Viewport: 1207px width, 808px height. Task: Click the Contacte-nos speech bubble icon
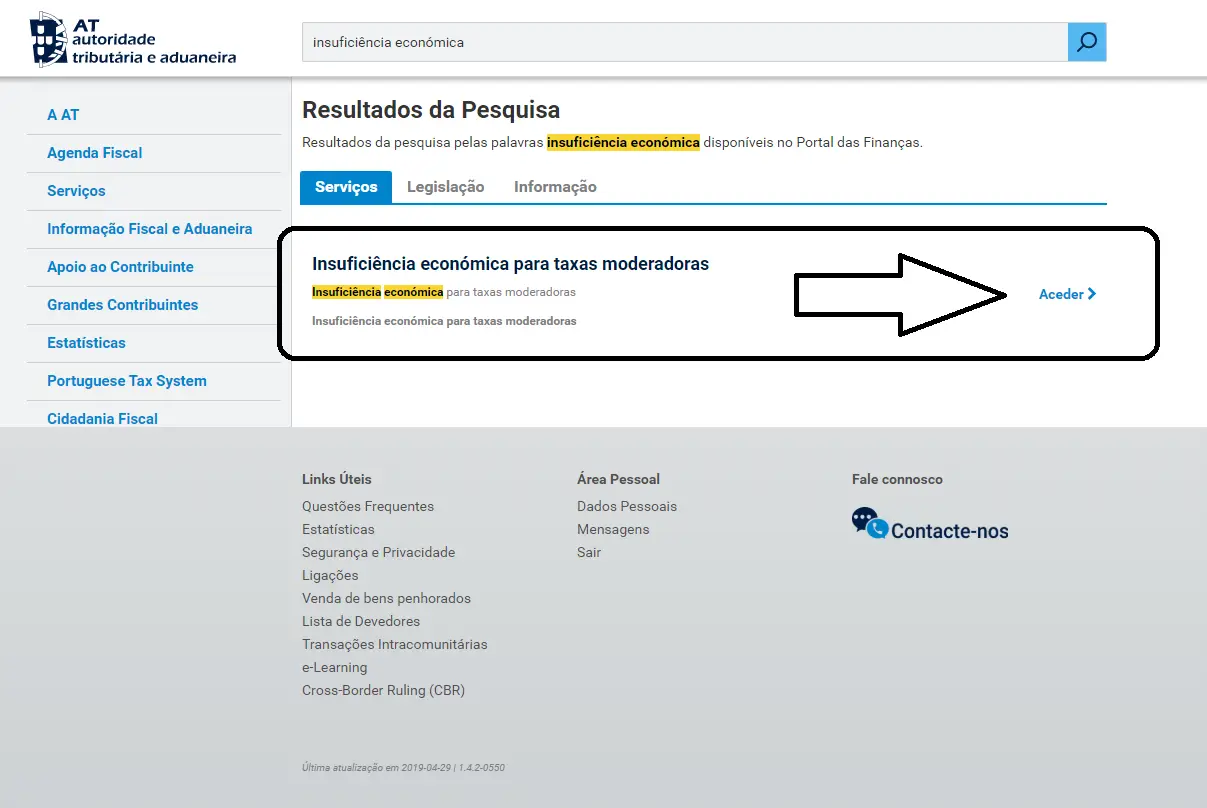(867, 521)
